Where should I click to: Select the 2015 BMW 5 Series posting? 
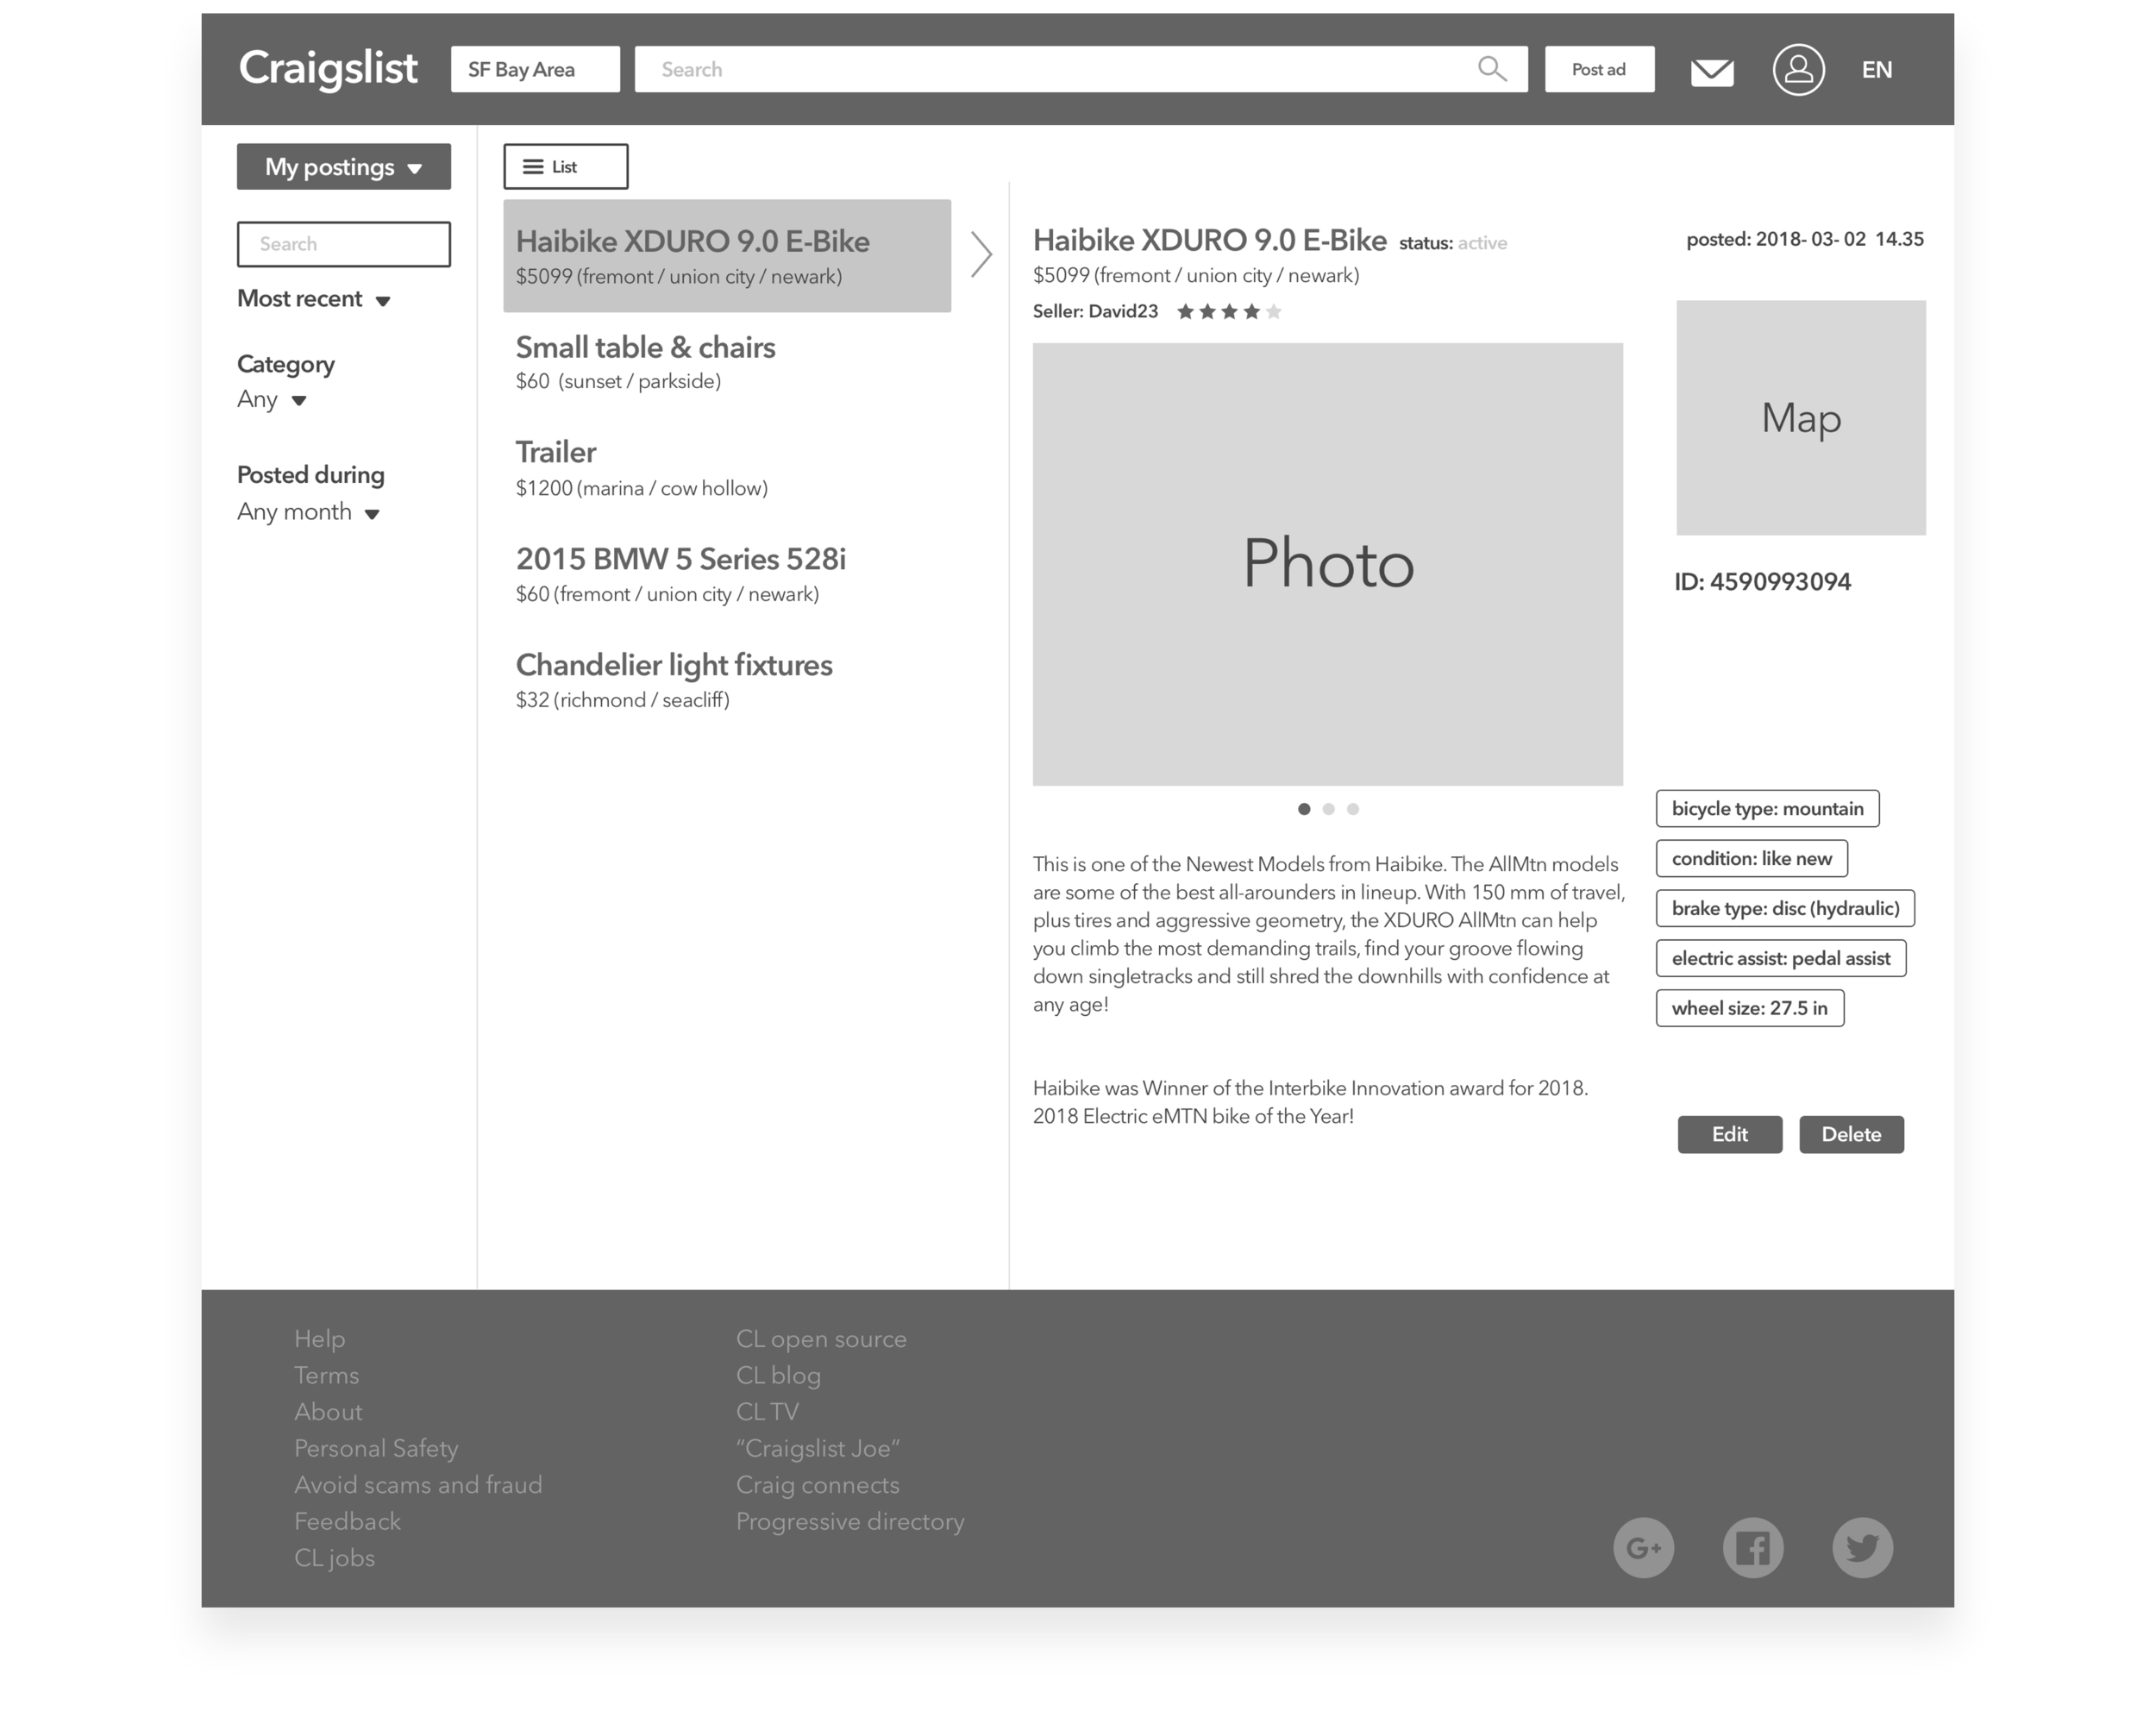[680, 573]
